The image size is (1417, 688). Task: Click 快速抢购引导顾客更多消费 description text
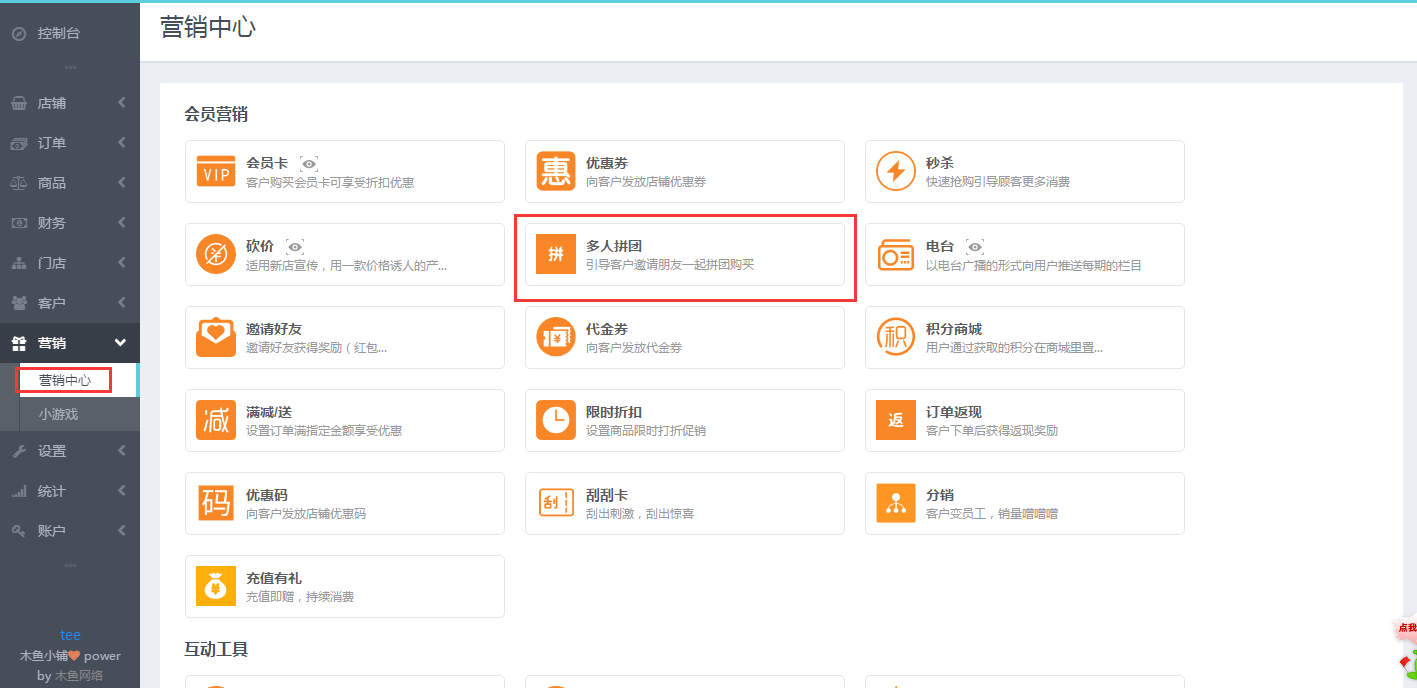pyautogui.click(x=998, y=182)
